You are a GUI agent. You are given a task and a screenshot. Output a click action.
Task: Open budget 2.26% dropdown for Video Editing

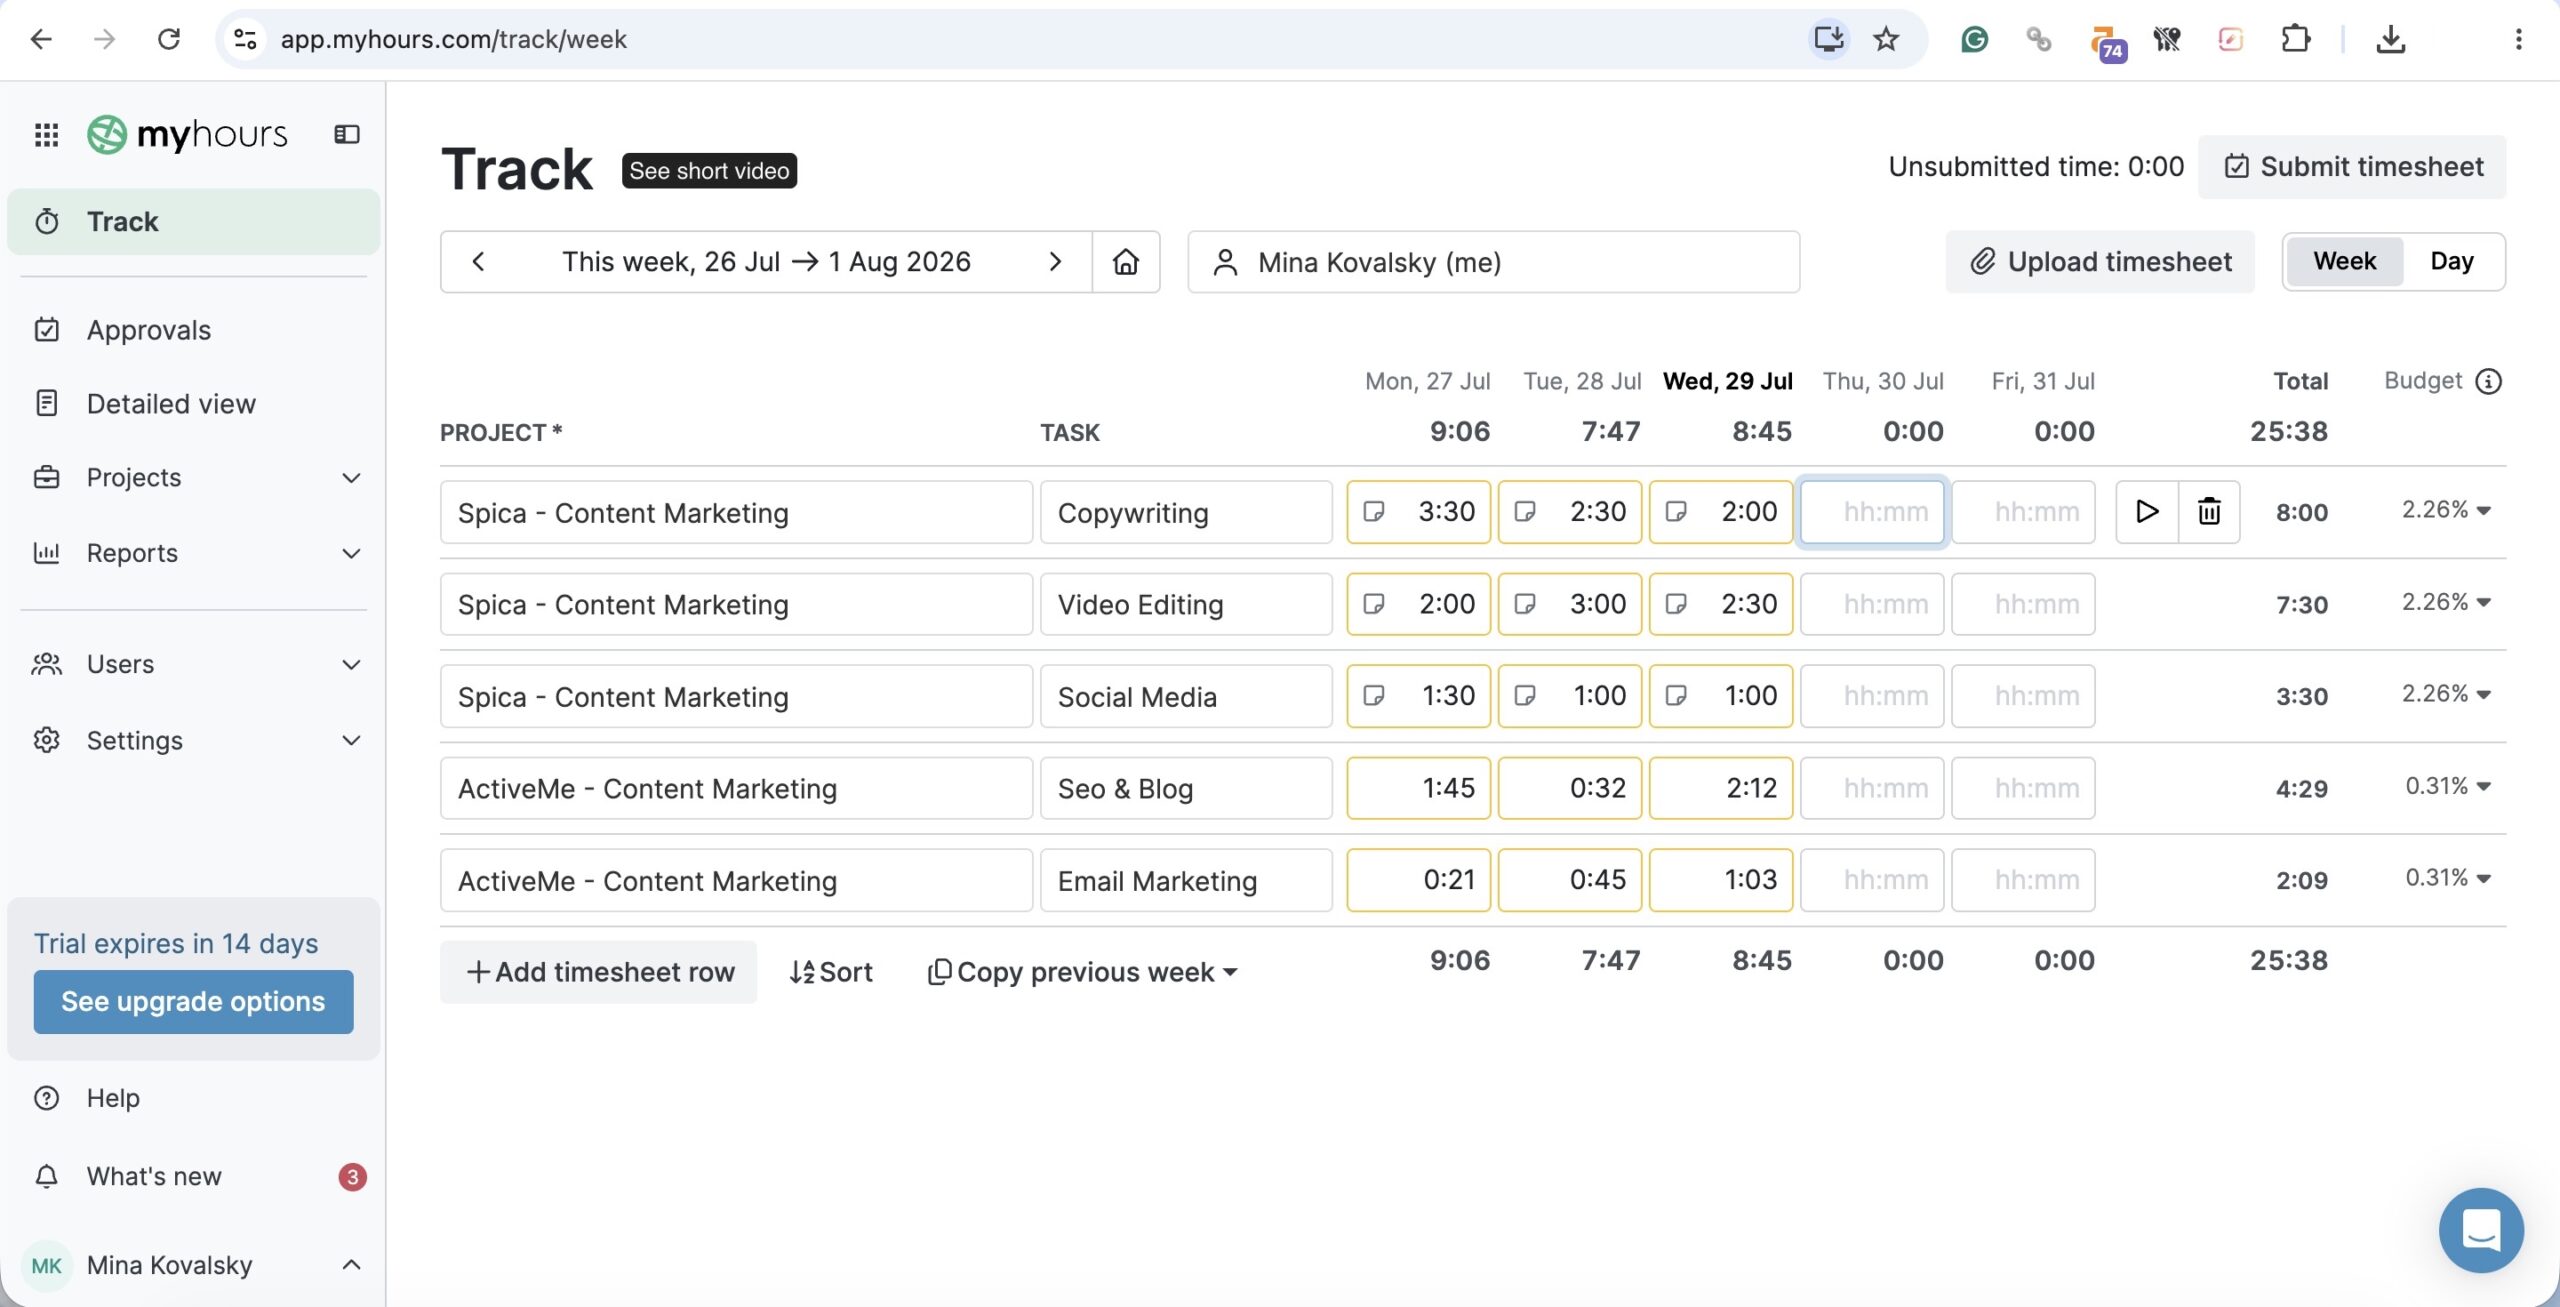pyautogui.click(x=2446, y=602)
